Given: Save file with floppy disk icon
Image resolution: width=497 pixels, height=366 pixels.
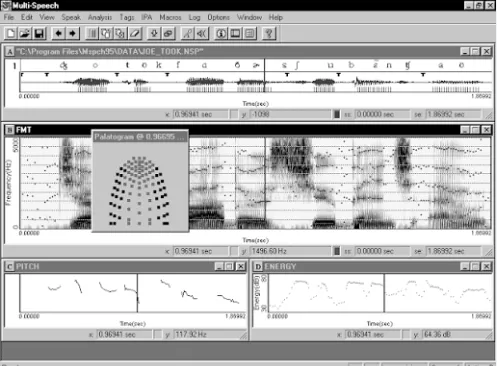Looking at the screenshot, I should tap(39, 33).
